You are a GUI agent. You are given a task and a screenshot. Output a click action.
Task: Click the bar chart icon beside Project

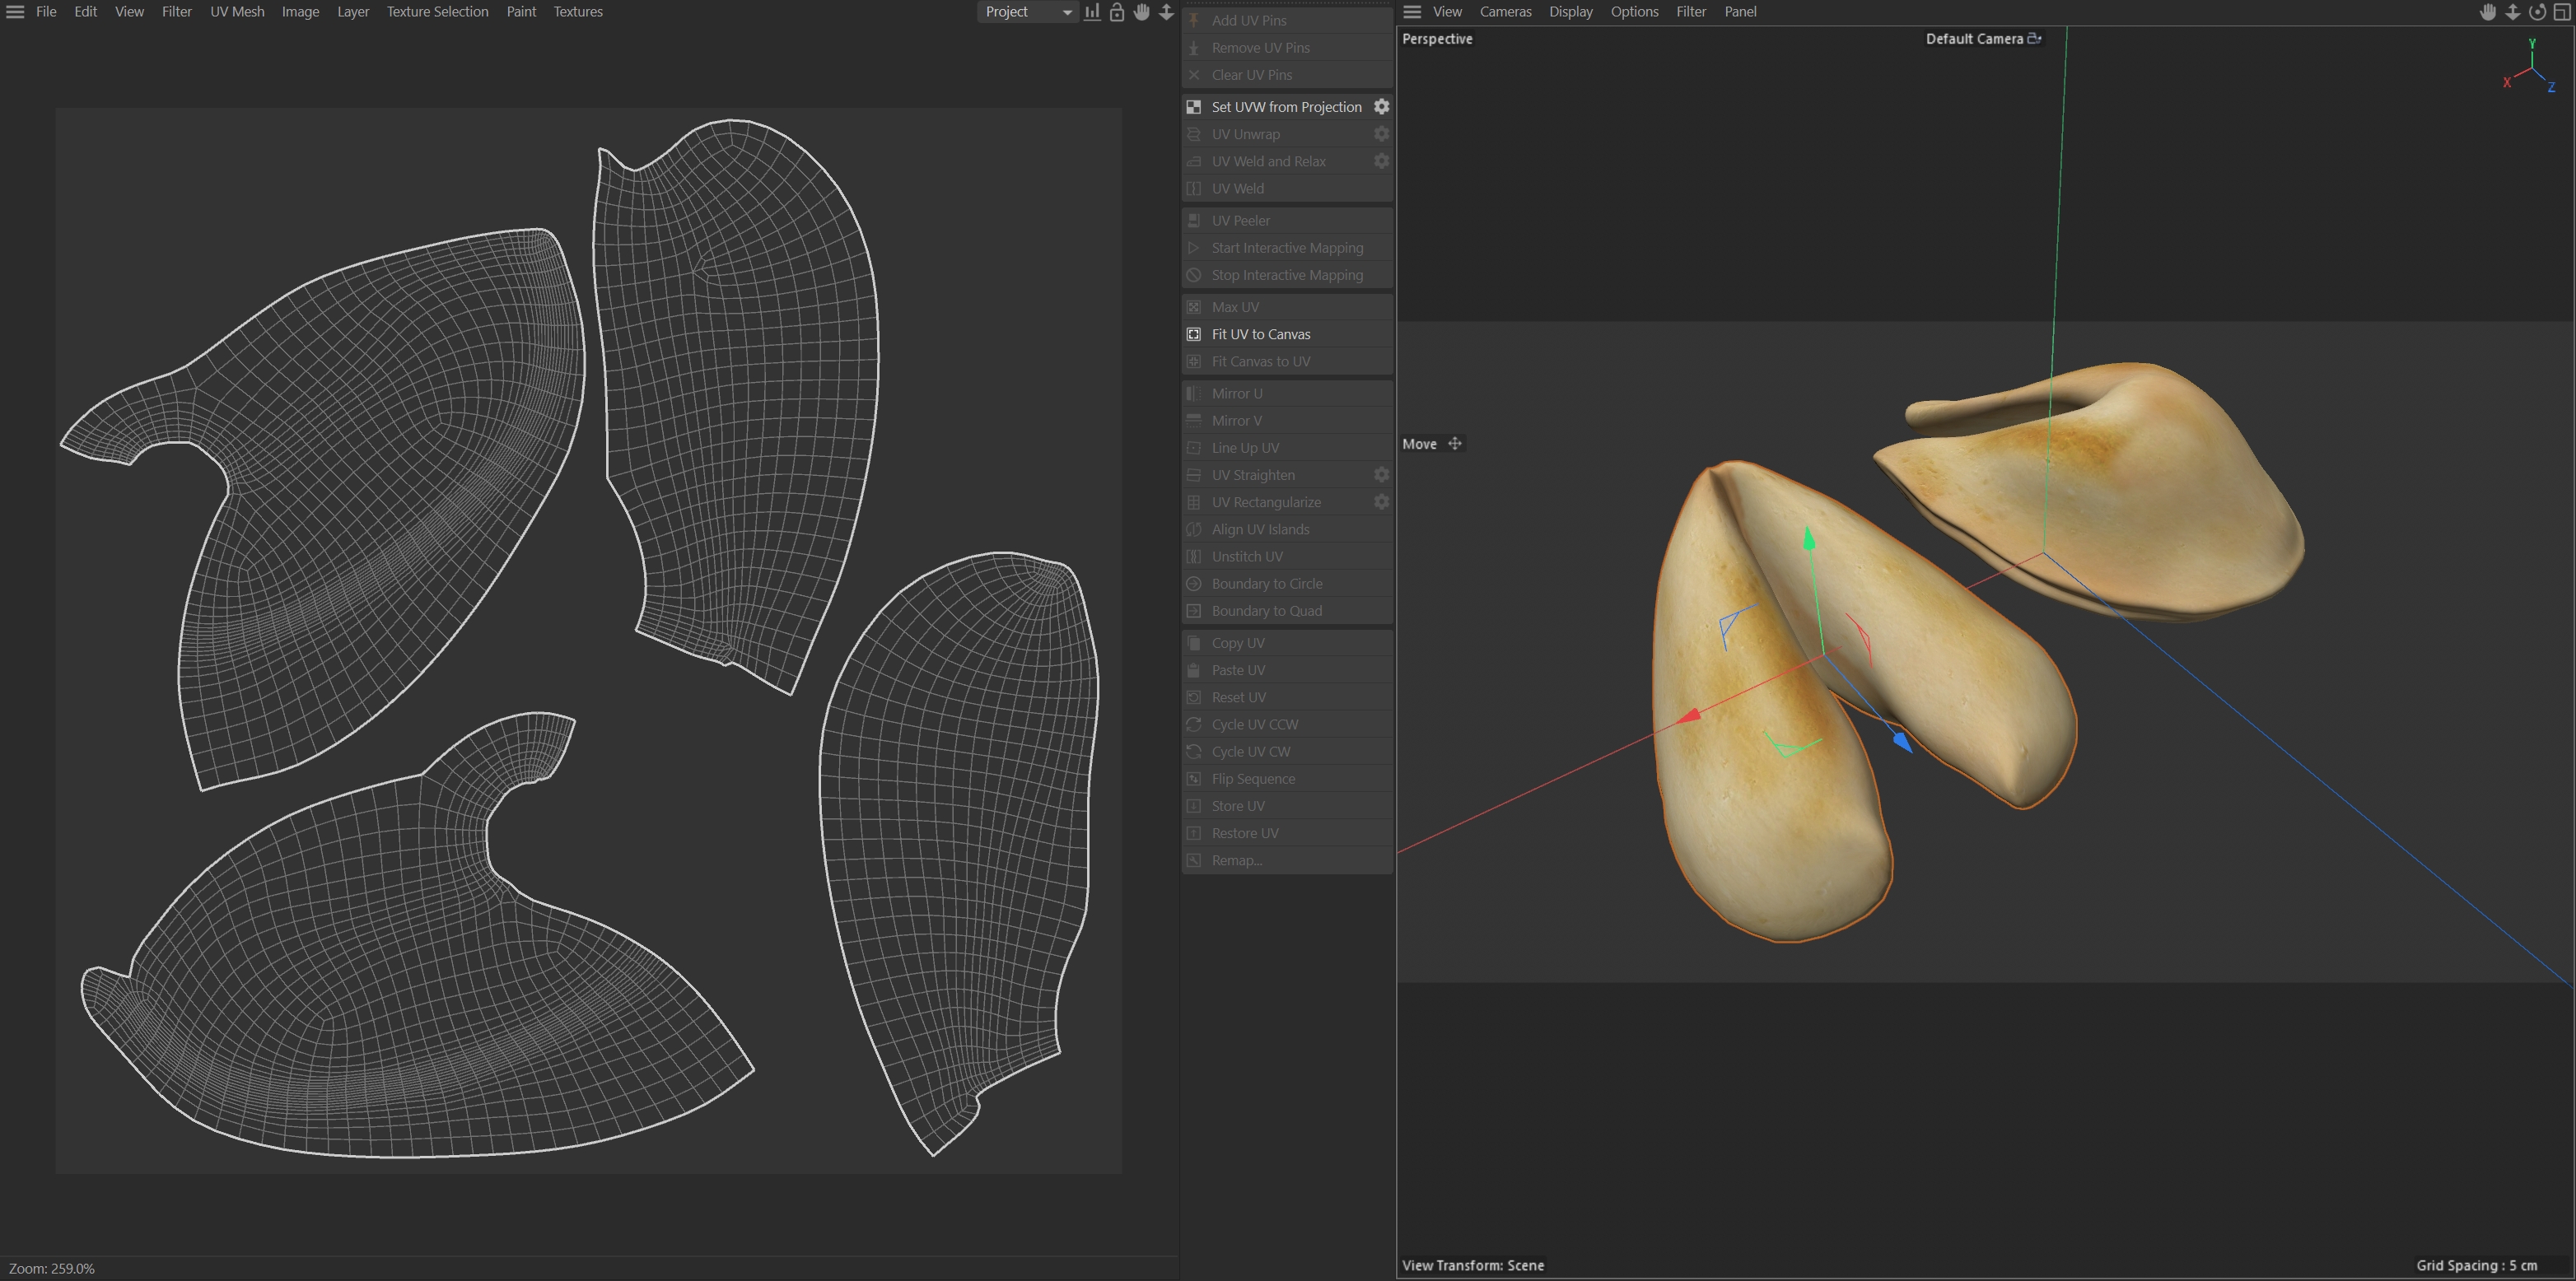pos(1092,12)
